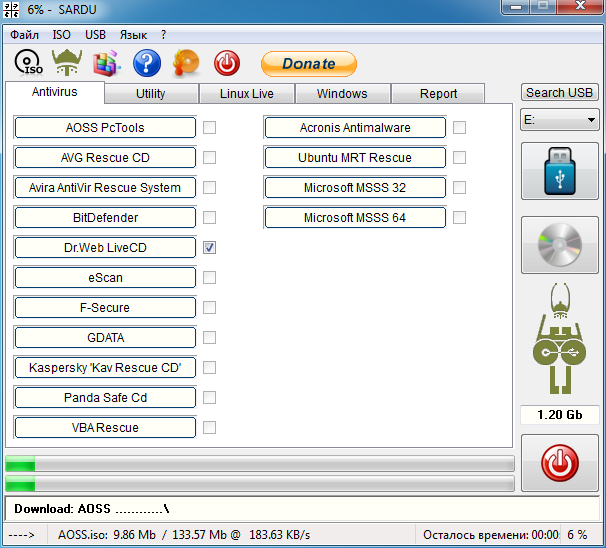Click the Осталось времени status entry

[x=491, y=535]
